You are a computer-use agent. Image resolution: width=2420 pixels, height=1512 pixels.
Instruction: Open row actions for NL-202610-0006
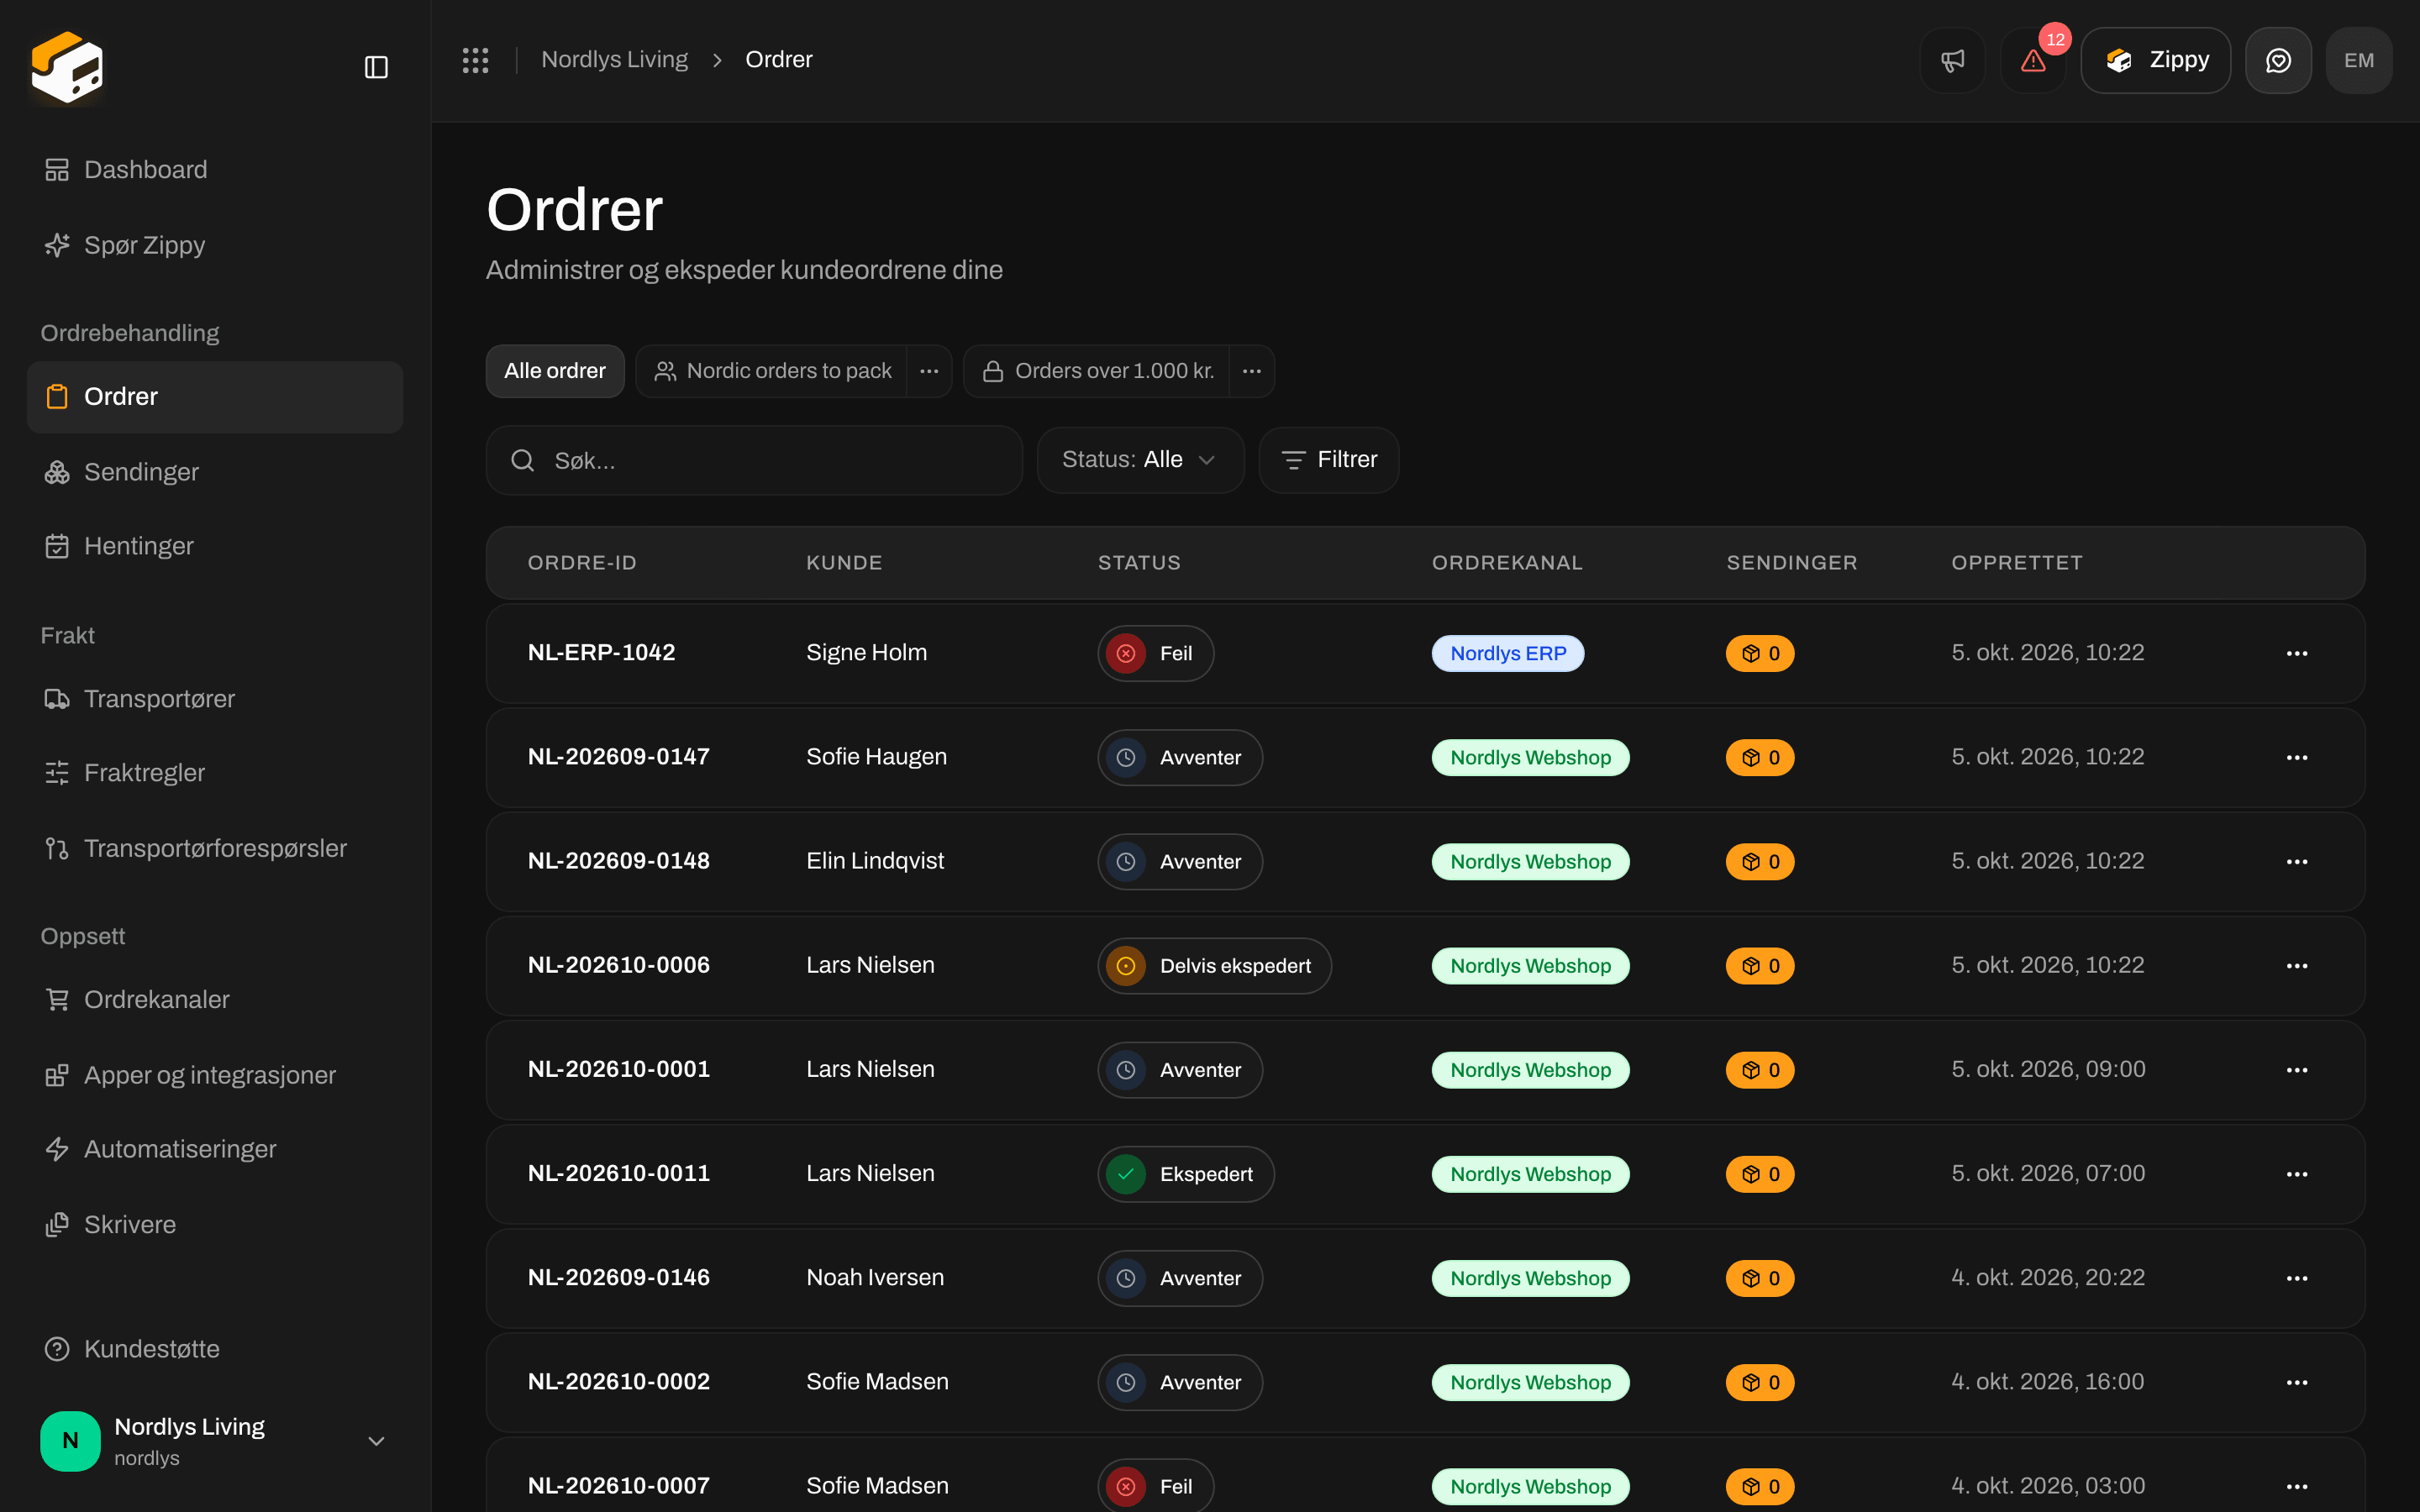pos(2297,965)
